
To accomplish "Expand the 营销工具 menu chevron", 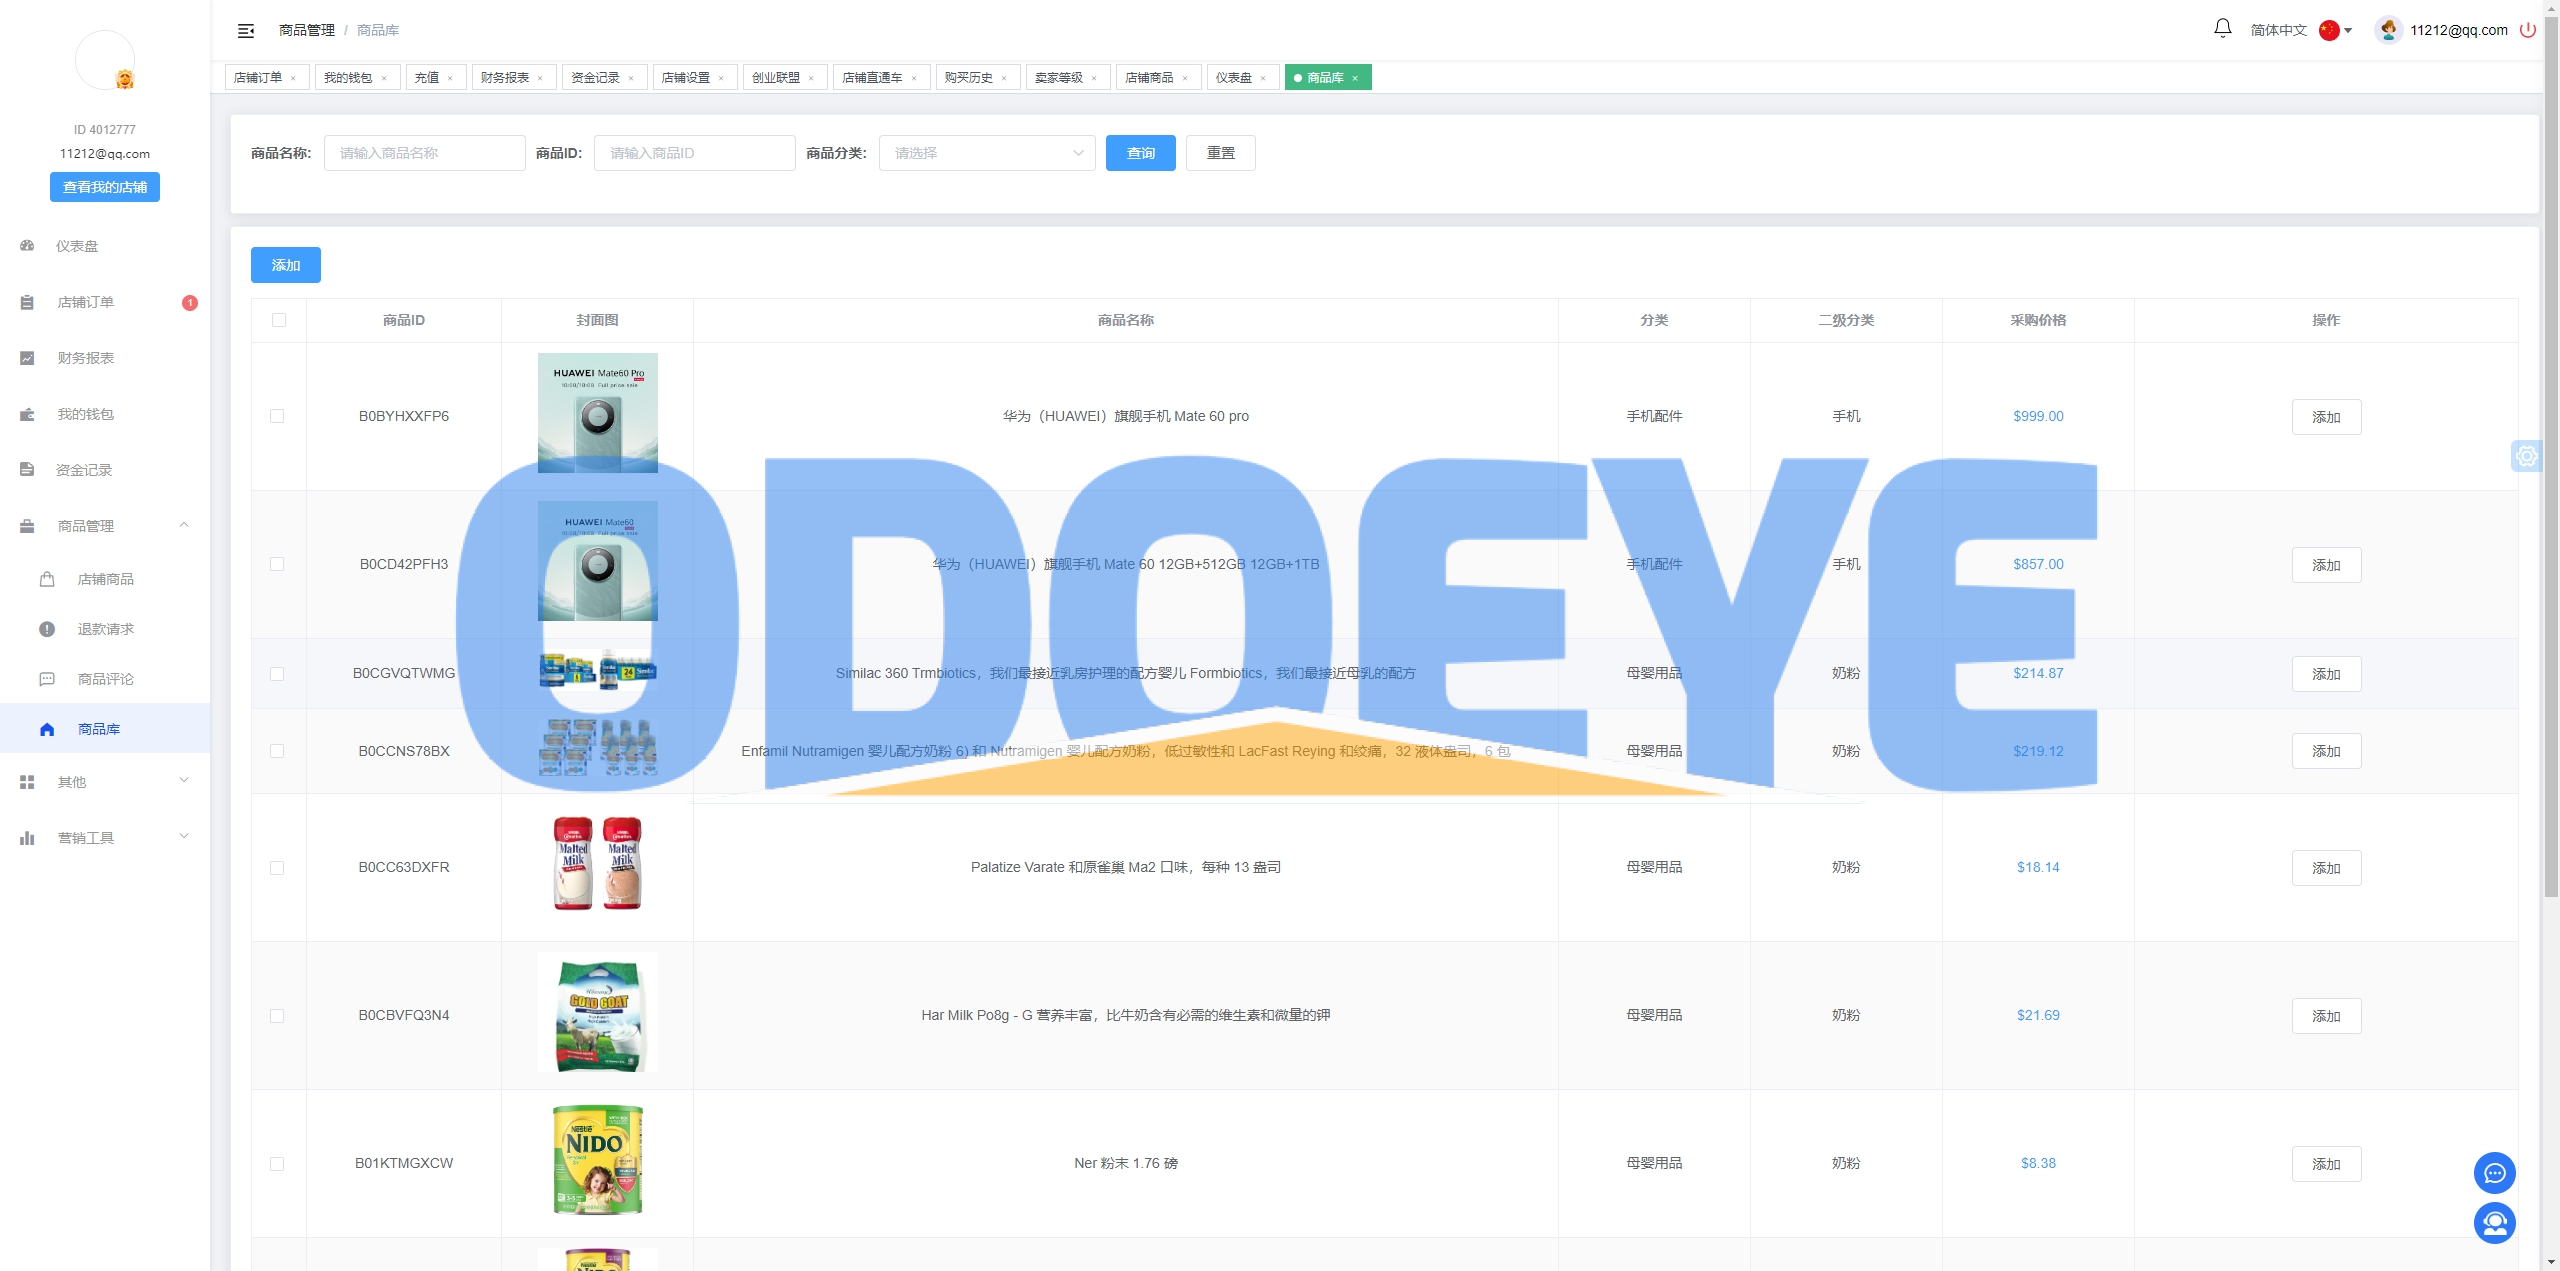I will click(x=184, y=837).
